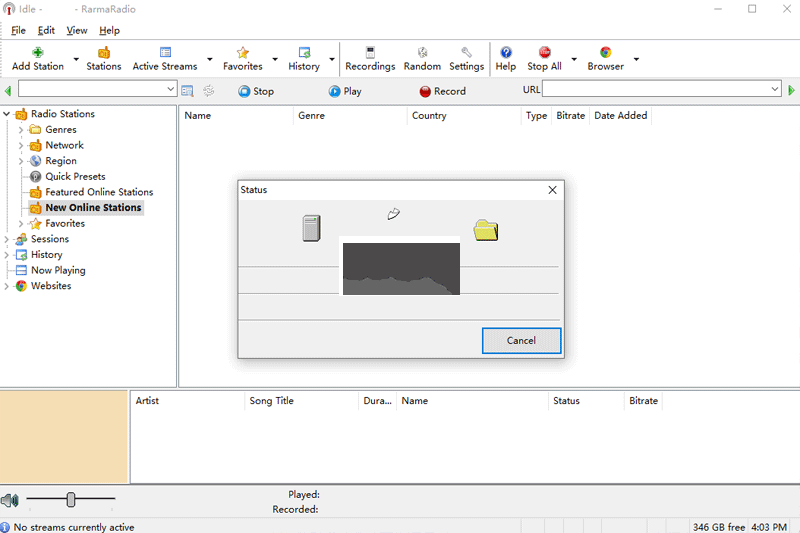This screenshot has height=533, width=800.
Task: Open the File menu
Action: (x=19, y=30)
